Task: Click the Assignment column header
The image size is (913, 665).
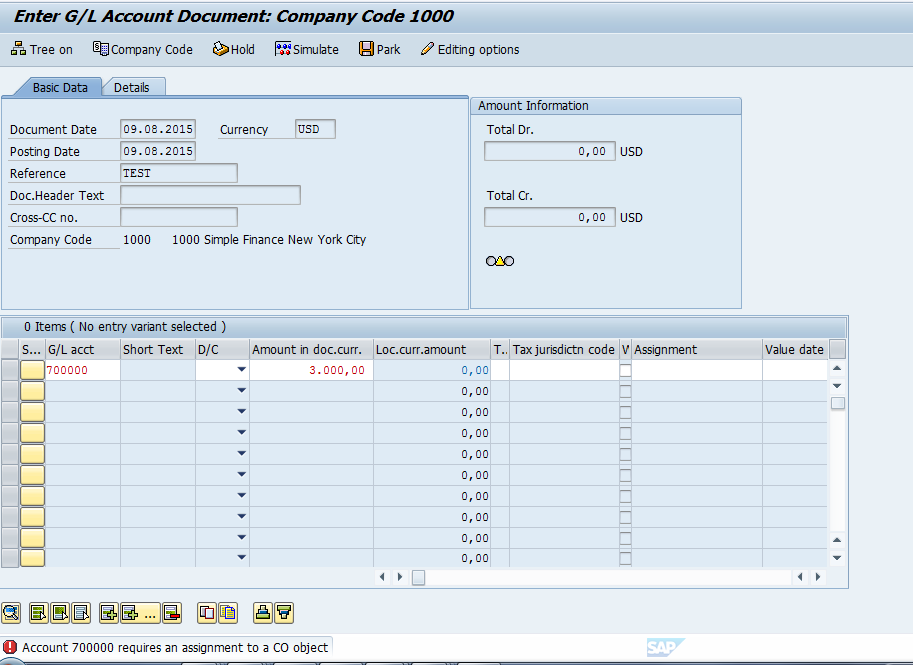Action: point(697,349)
